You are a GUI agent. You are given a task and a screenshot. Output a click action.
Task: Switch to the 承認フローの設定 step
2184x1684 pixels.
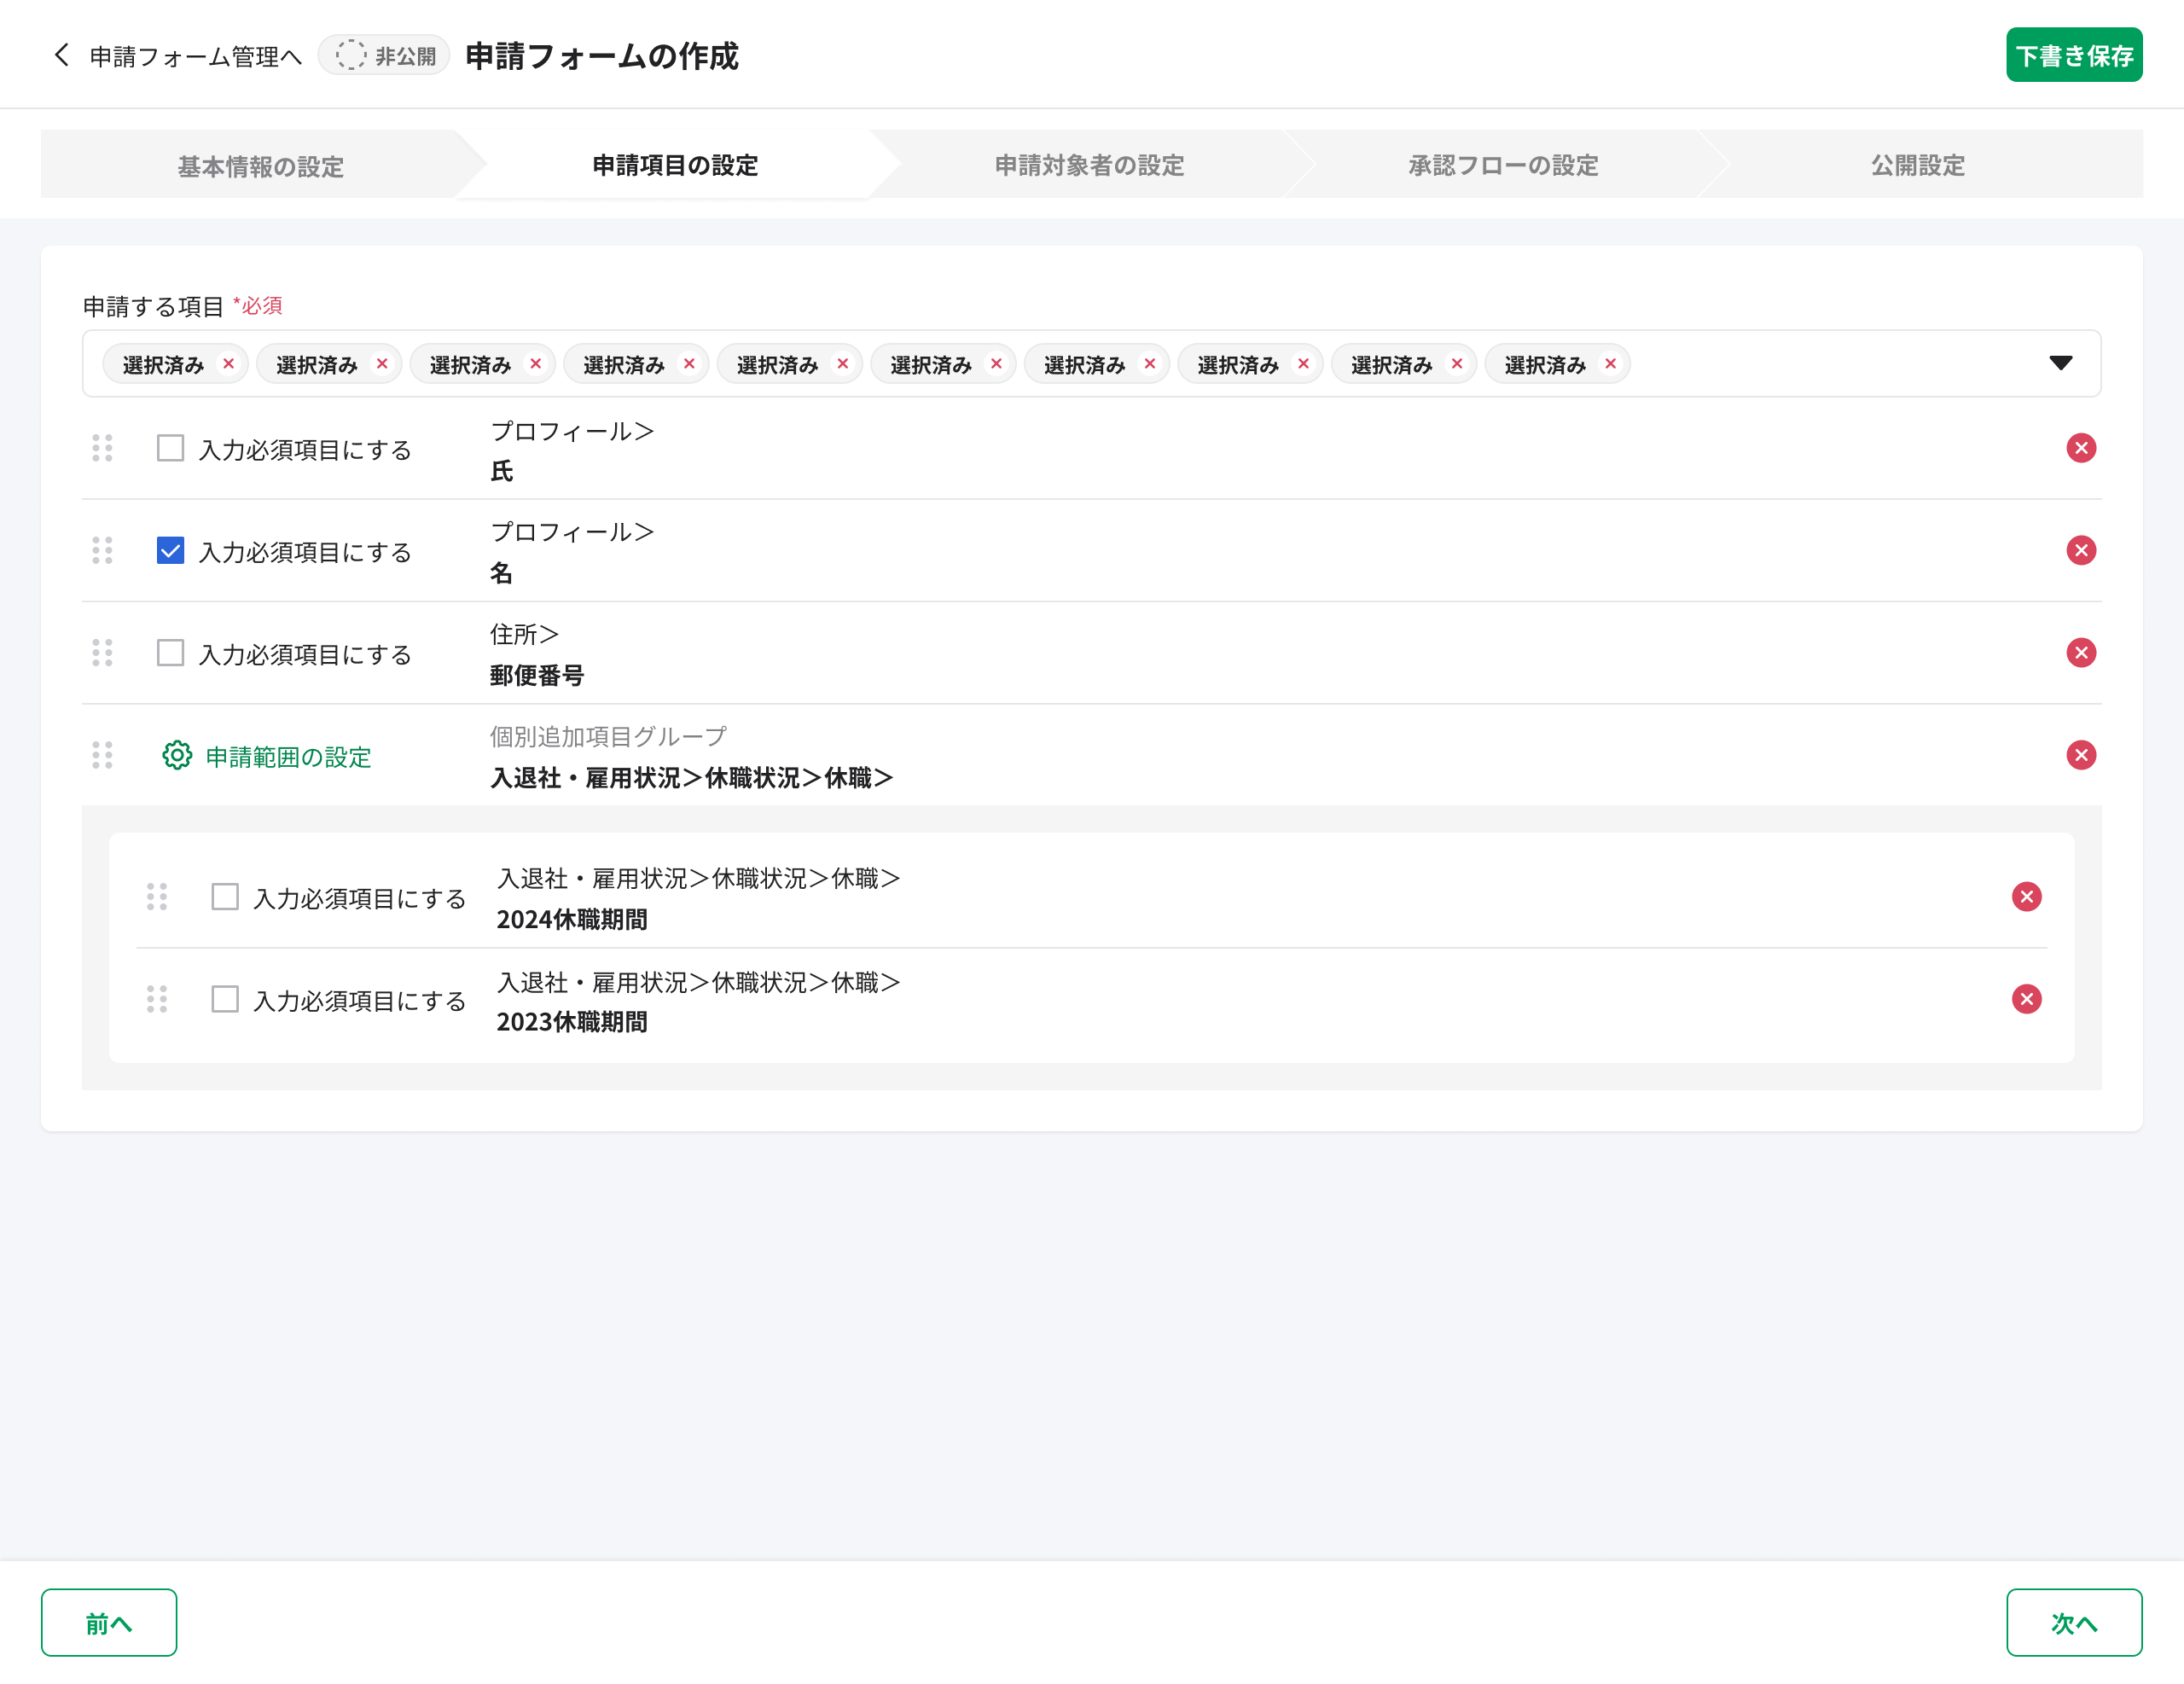tap(1501, 165)
